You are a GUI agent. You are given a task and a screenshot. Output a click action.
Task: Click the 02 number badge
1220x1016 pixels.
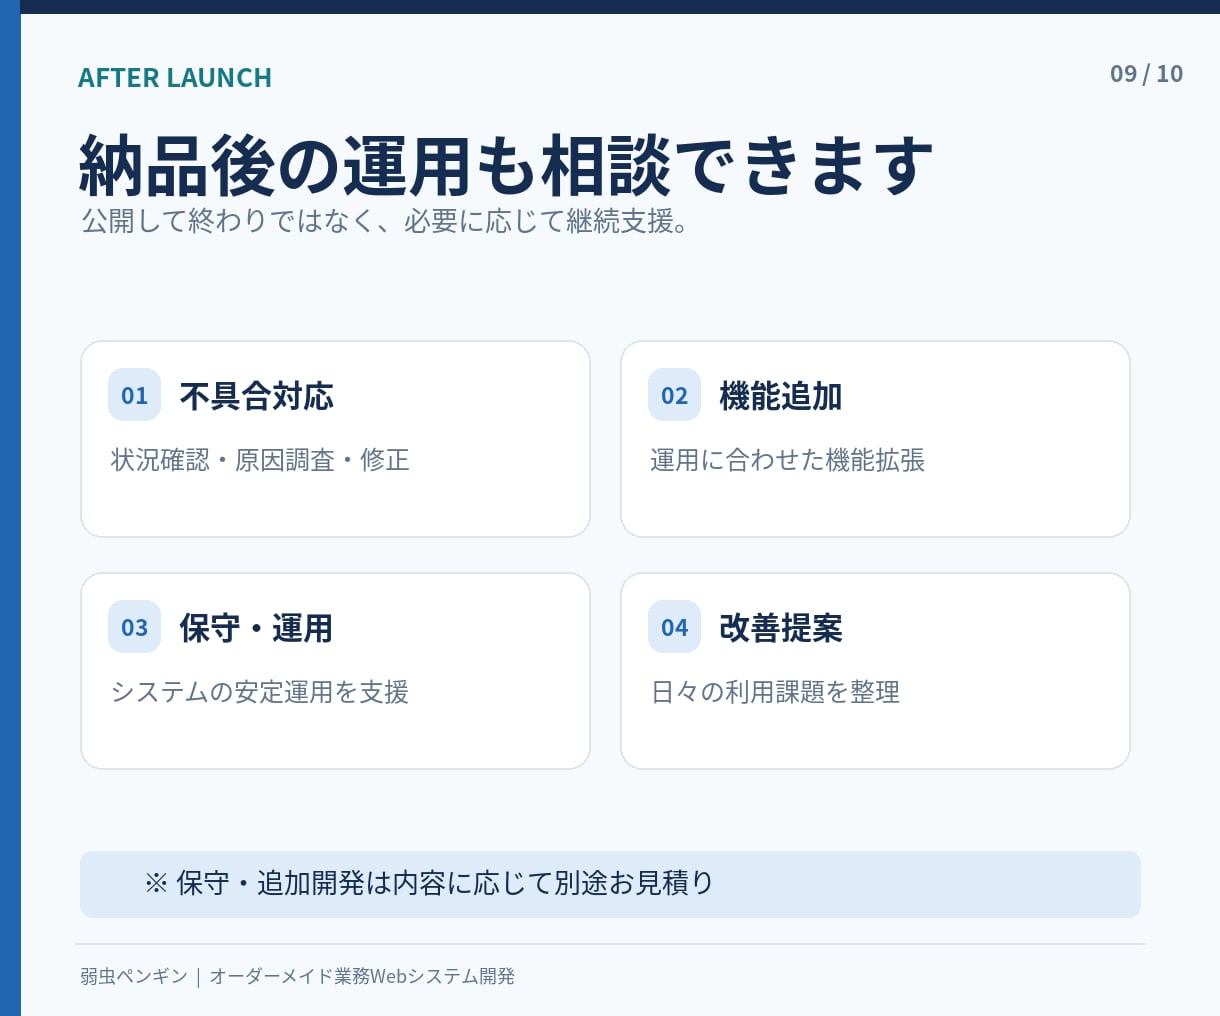pyautogui.click(x=674, y=395)
